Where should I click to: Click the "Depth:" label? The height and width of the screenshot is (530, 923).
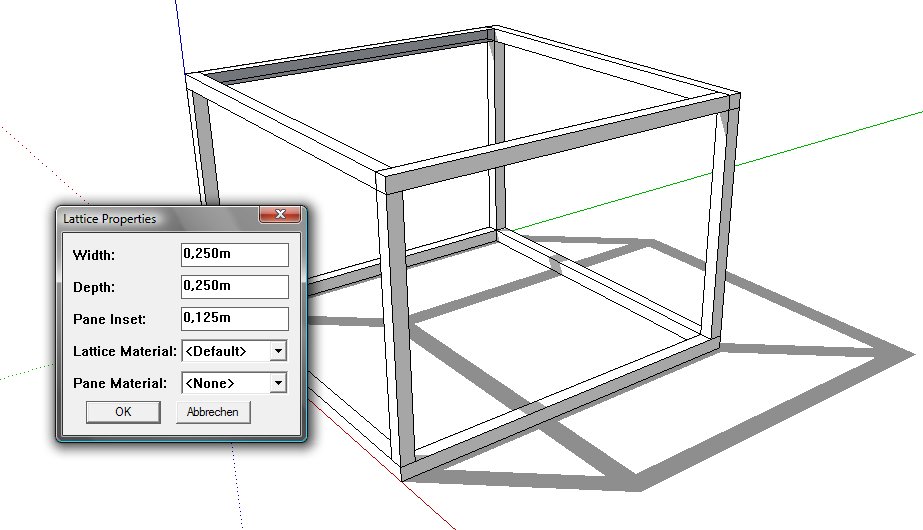coord(94,287)
